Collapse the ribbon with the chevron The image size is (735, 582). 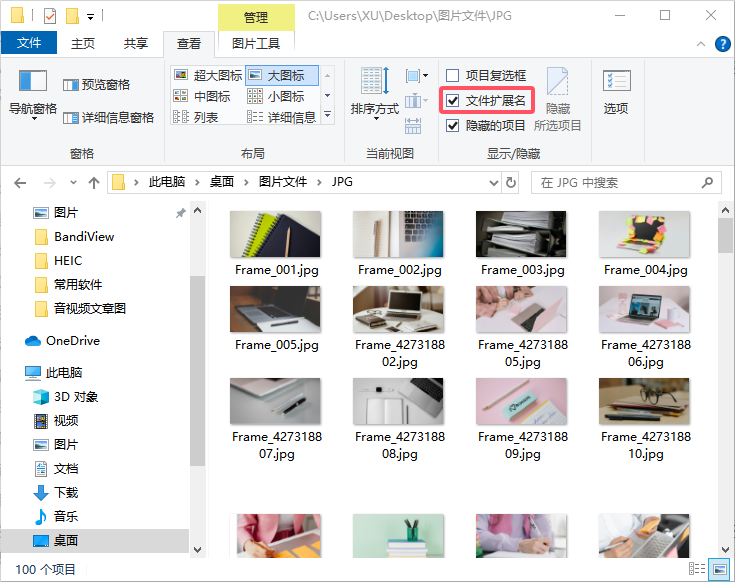[x=701, y=44]
